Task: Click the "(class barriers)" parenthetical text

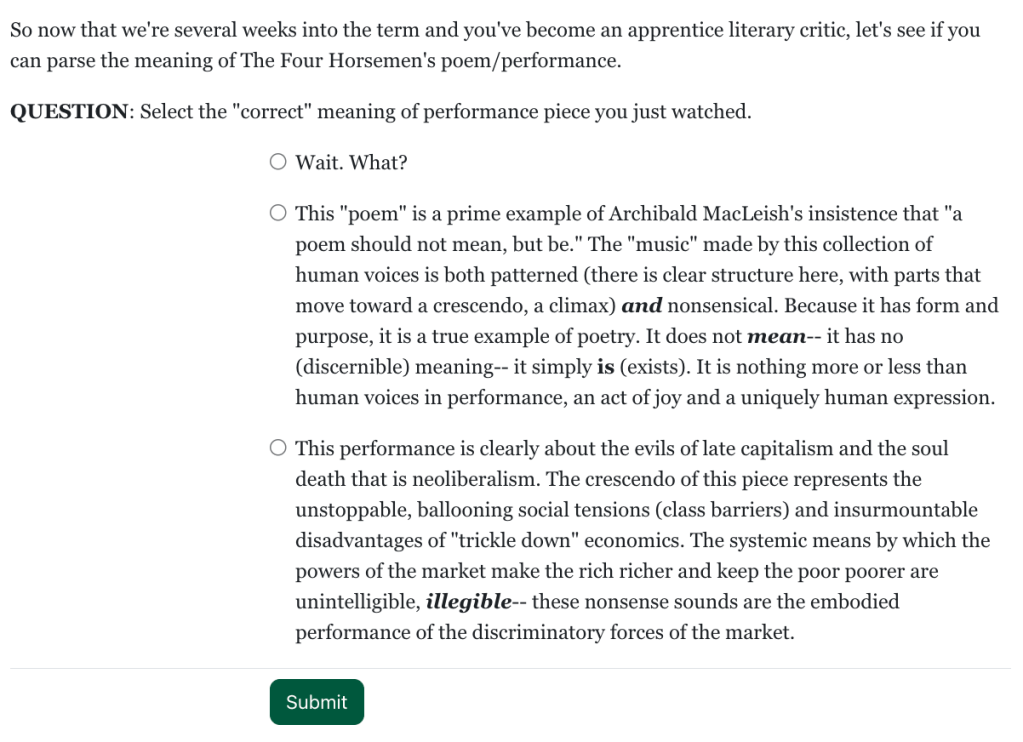Action: click(722, 510)
